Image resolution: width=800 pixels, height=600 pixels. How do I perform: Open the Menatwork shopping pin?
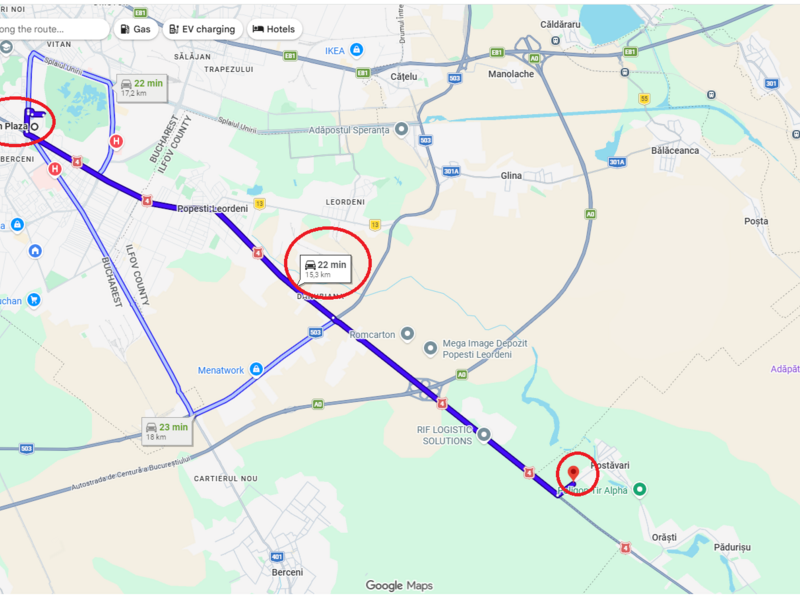pos(256,369)
